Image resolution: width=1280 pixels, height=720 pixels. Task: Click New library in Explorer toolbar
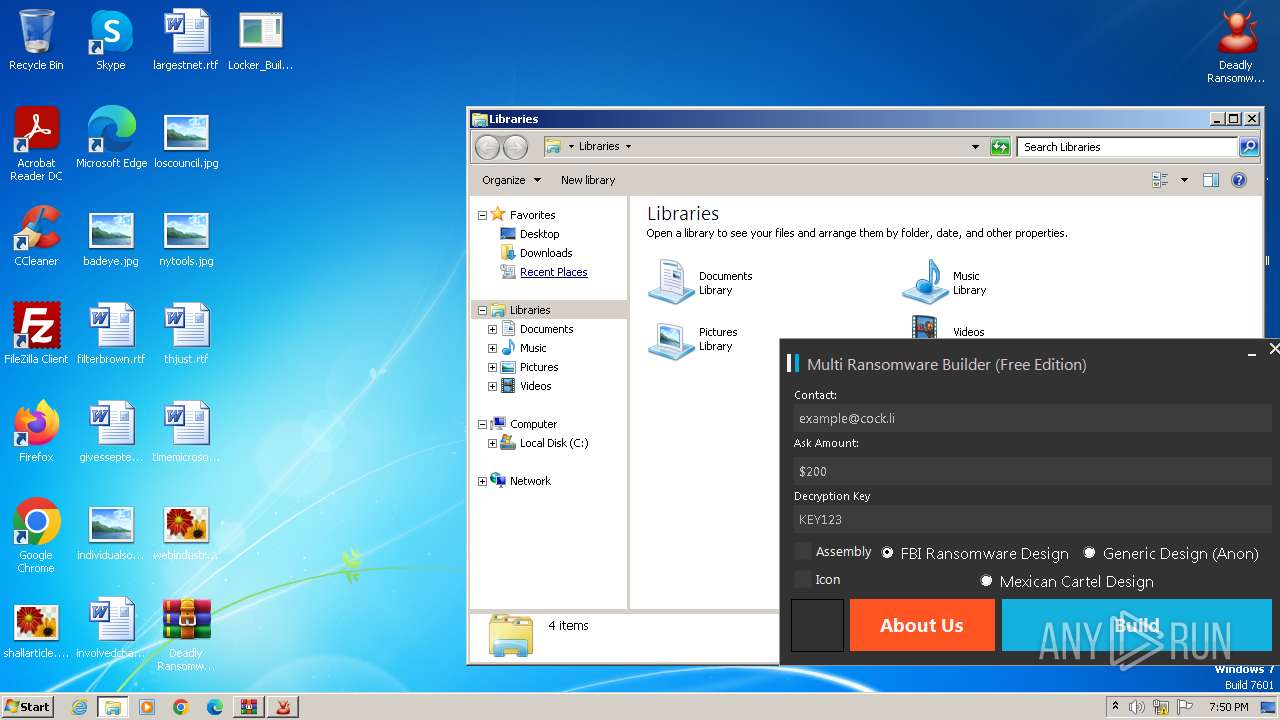point(588,180)
